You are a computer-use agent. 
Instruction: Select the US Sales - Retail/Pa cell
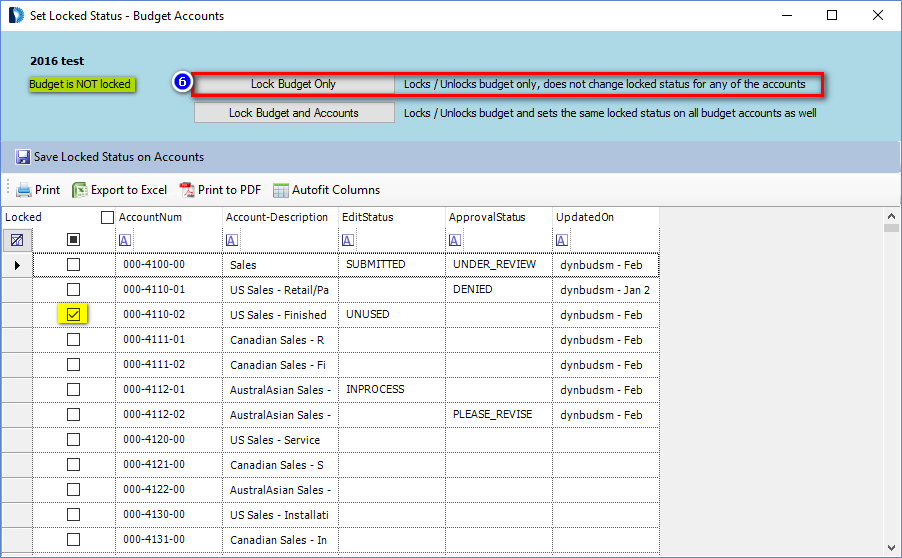click(280, 289)
